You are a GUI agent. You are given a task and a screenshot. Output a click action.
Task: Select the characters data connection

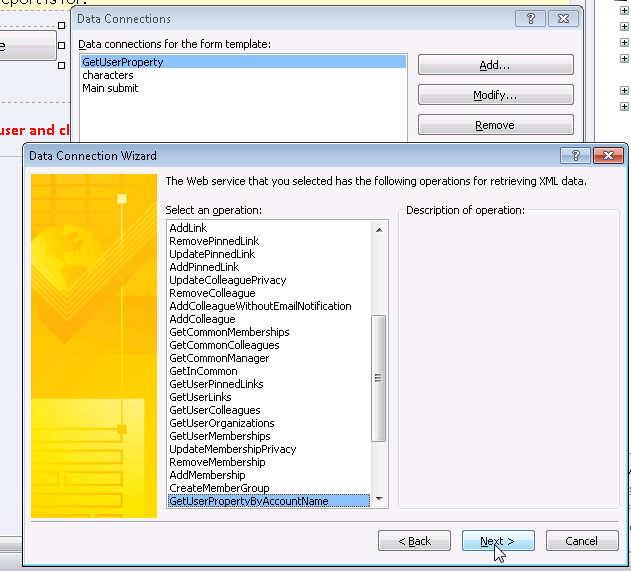(108, 75)
